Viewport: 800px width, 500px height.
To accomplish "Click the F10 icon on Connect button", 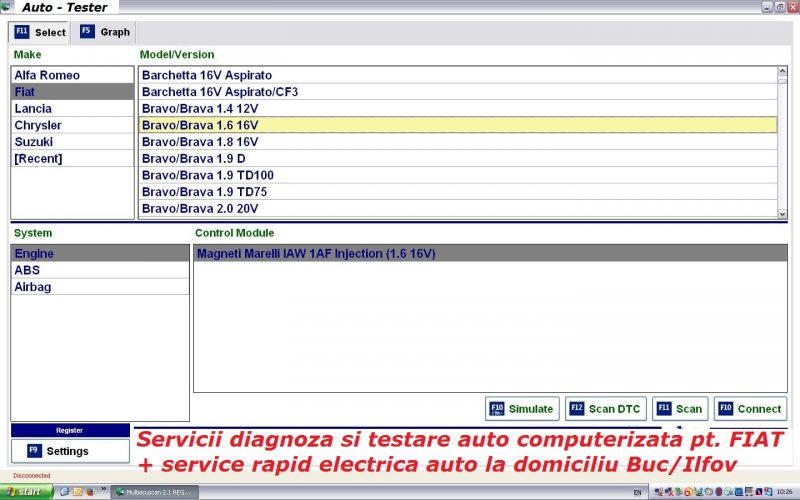I will pos(726,409).
